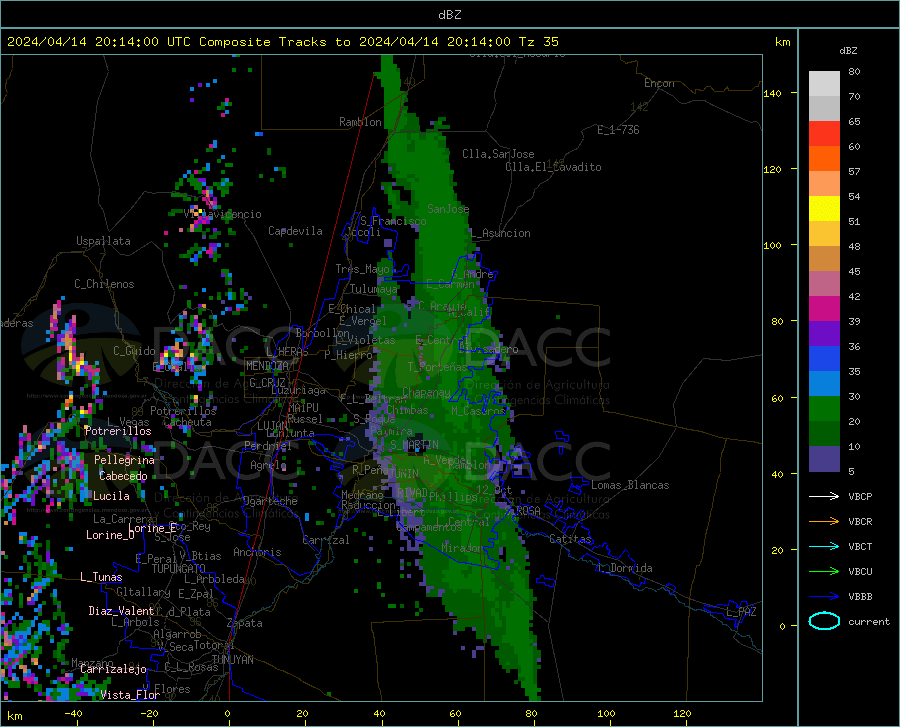Click the Catitas label on map

(570, 539)
